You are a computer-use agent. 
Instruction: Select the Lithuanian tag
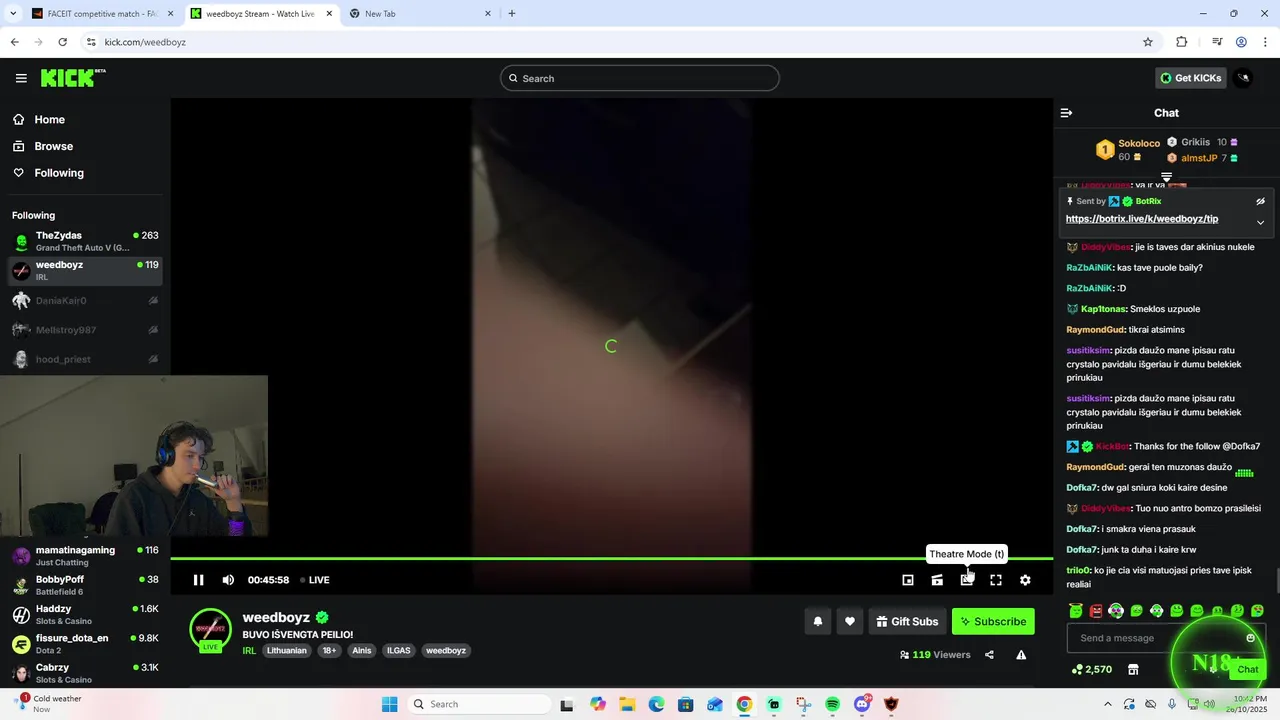coord(287,651)
